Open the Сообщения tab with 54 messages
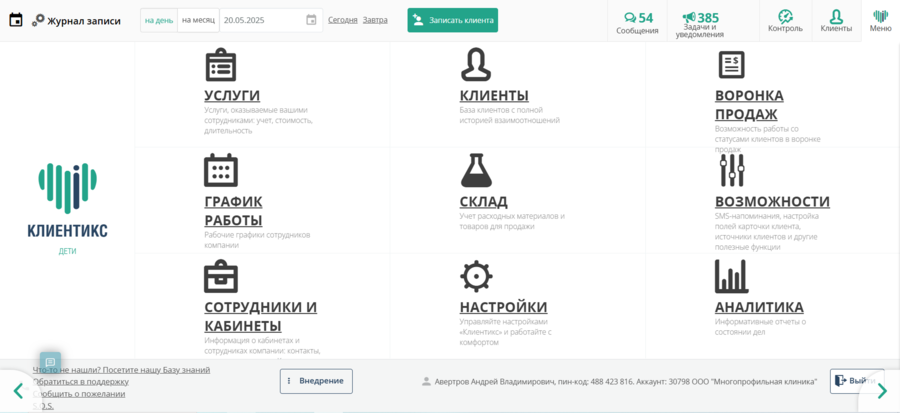This screenshot has width=900, height=413. pos(637,21)
